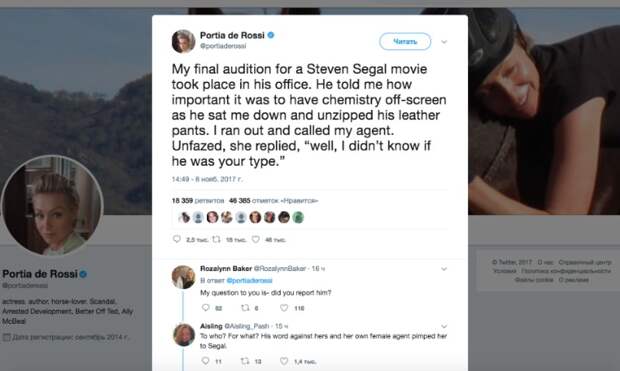Open the 18 359 retweets list
The image size is (620, 371).
198,201
